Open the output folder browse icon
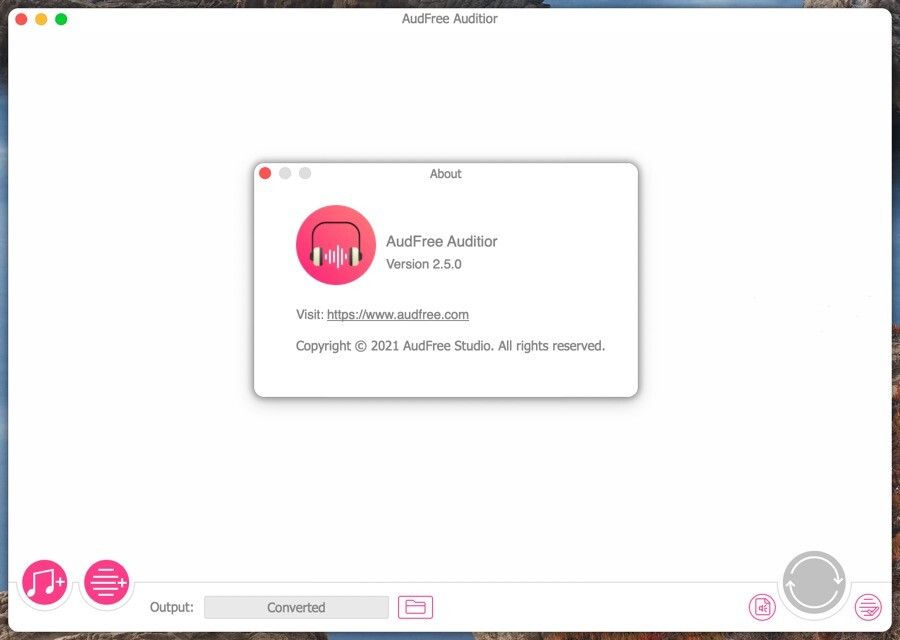 [x=416, y=607]
